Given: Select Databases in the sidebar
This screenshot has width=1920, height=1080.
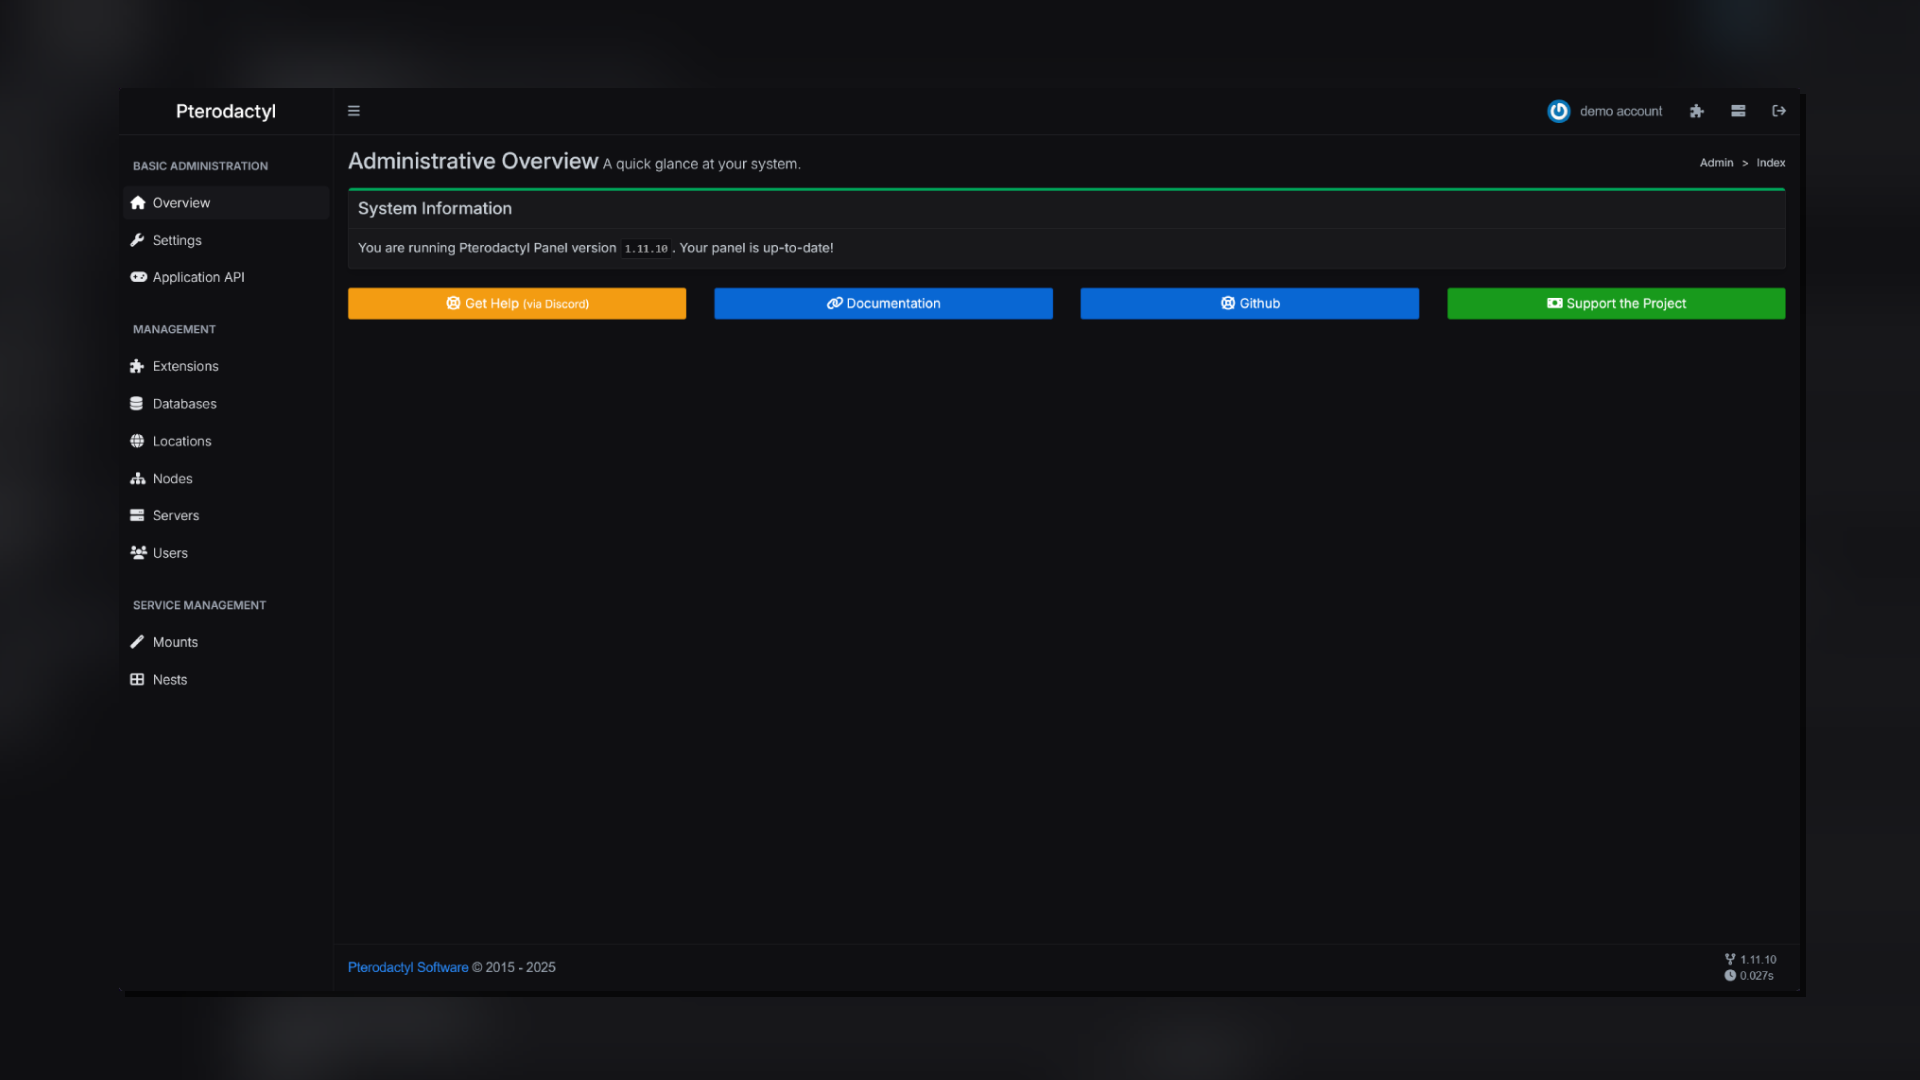Looking at the screenshot, I should (x=184, y=404).
